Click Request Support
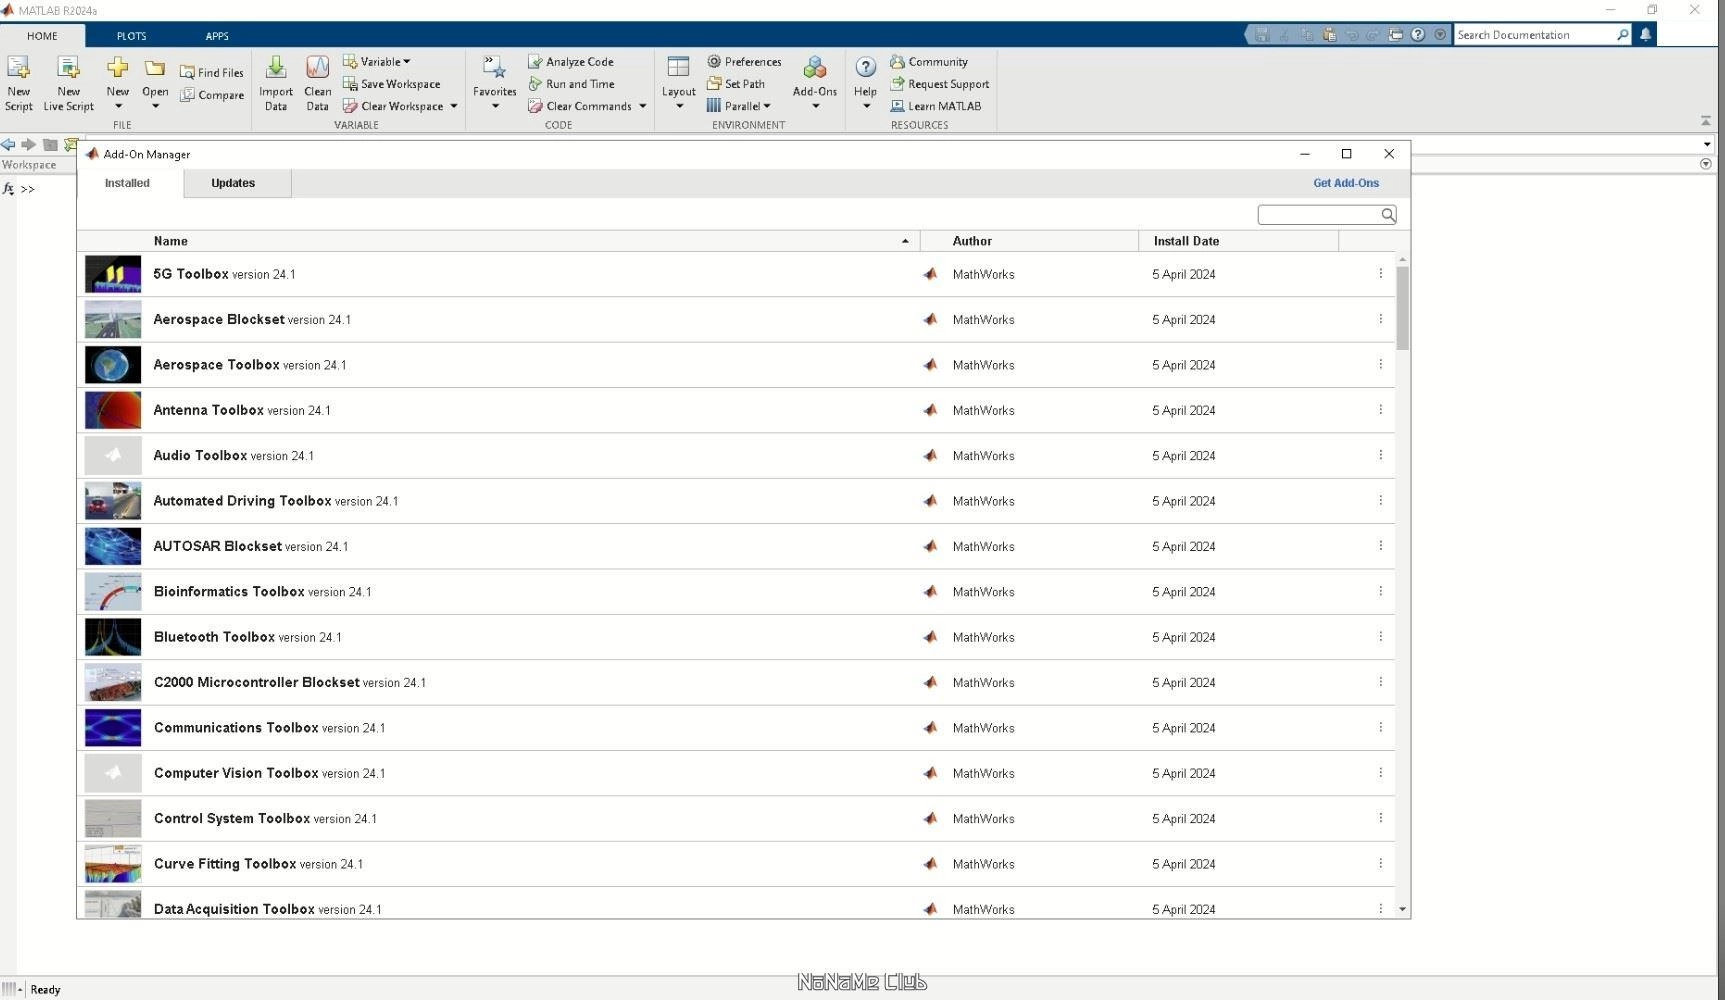Screen dimensions: 1725x1000 click(940, 84)
